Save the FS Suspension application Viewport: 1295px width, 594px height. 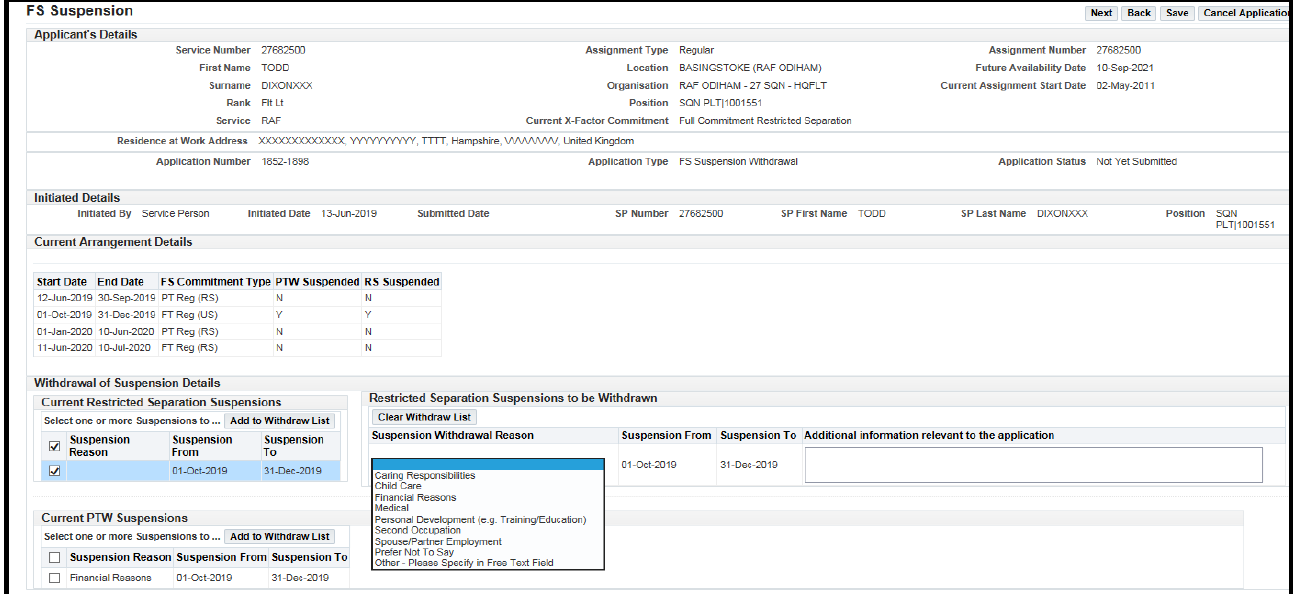(1177, 13)
